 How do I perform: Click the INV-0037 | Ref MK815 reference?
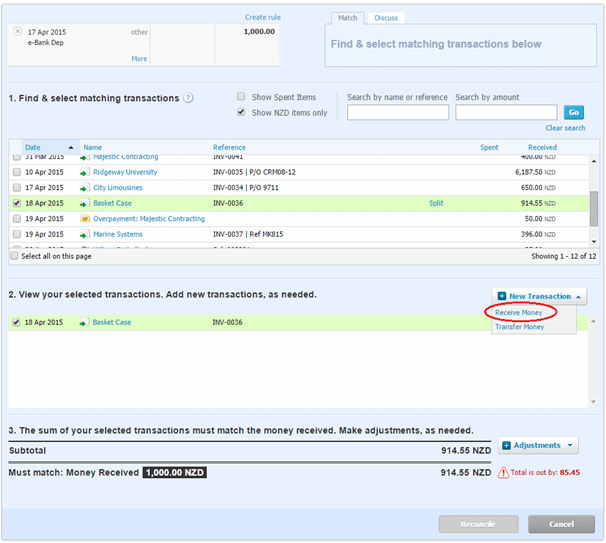tap(248, 234)
